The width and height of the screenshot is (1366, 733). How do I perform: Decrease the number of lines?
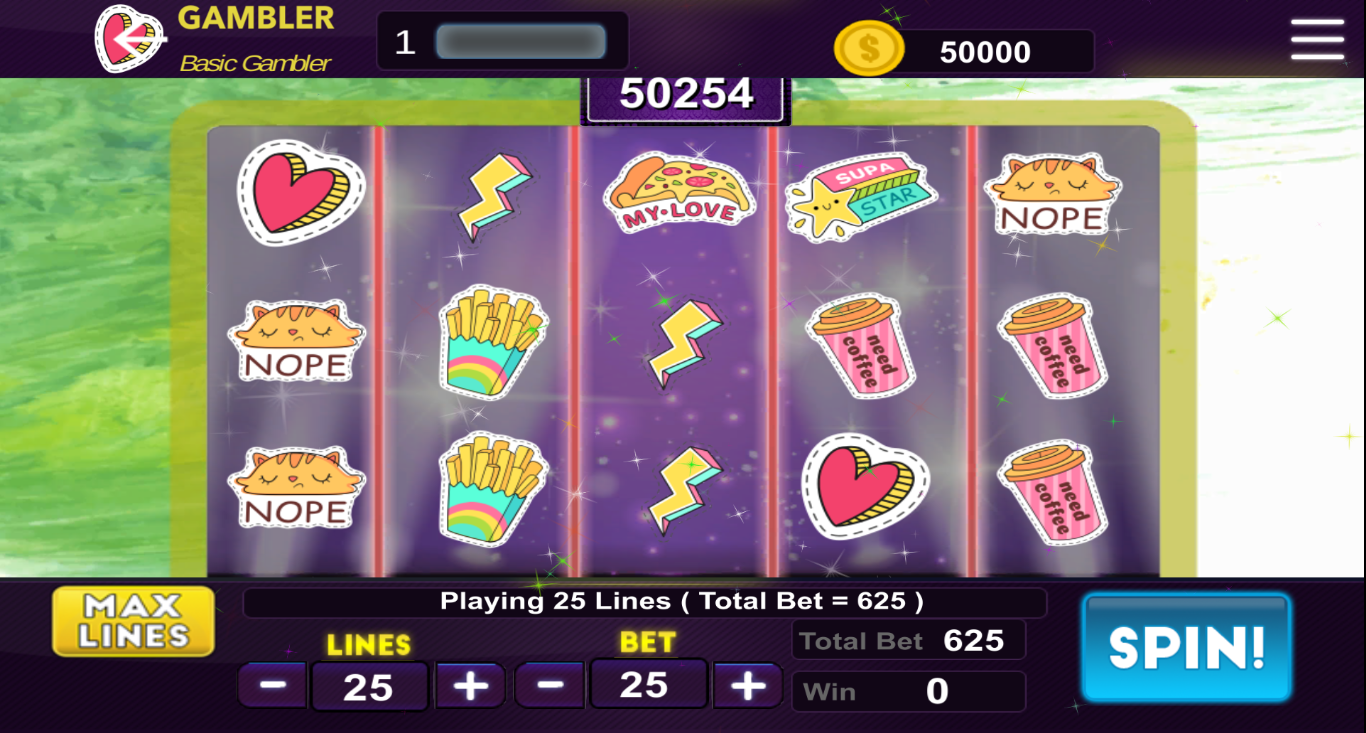[x=273, y=686]
